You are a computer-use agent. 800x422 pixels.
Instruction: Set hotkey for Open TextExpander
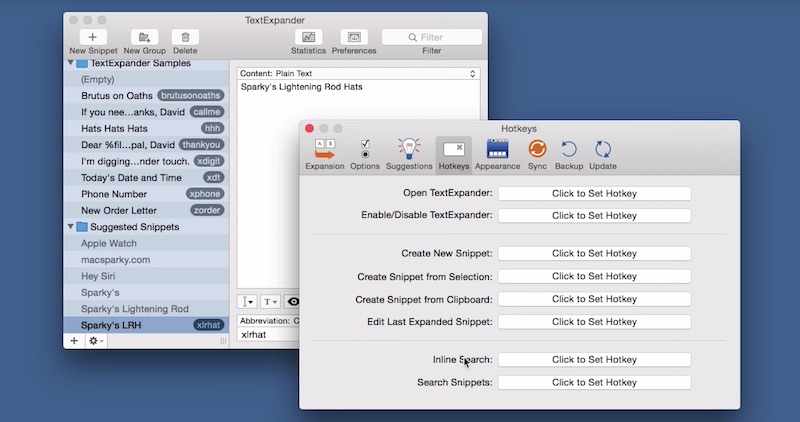point(594,193)
